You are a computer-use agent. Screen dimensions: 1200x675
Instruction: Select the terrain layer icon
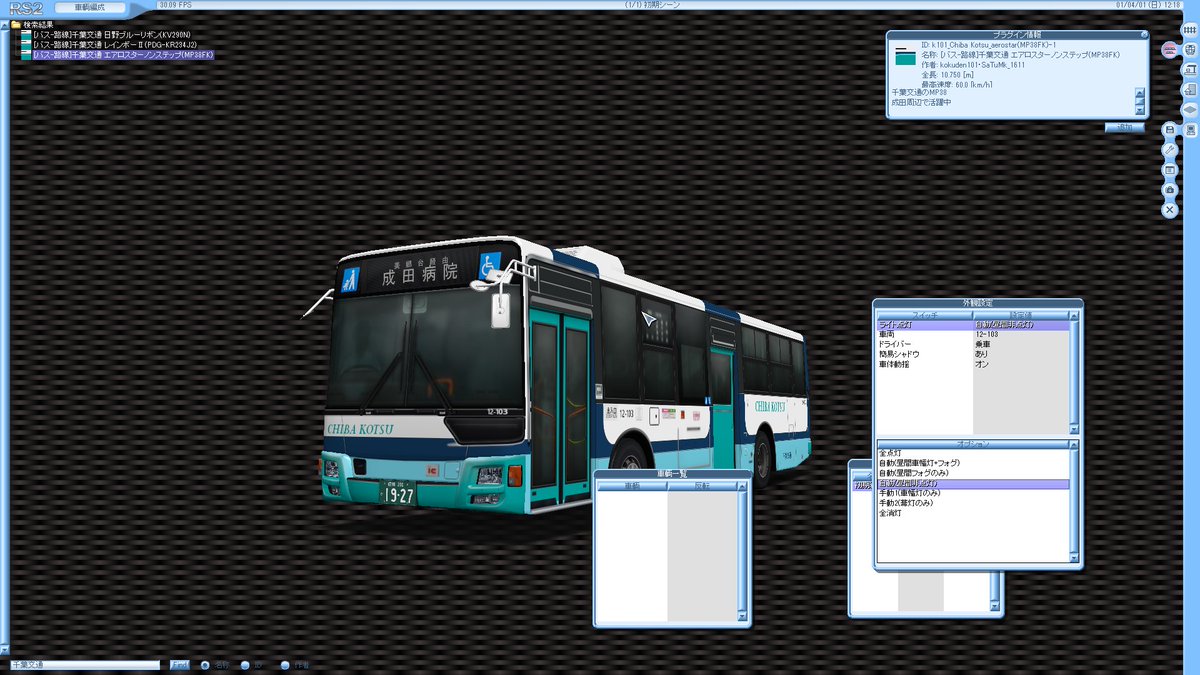click(1190, 110)
